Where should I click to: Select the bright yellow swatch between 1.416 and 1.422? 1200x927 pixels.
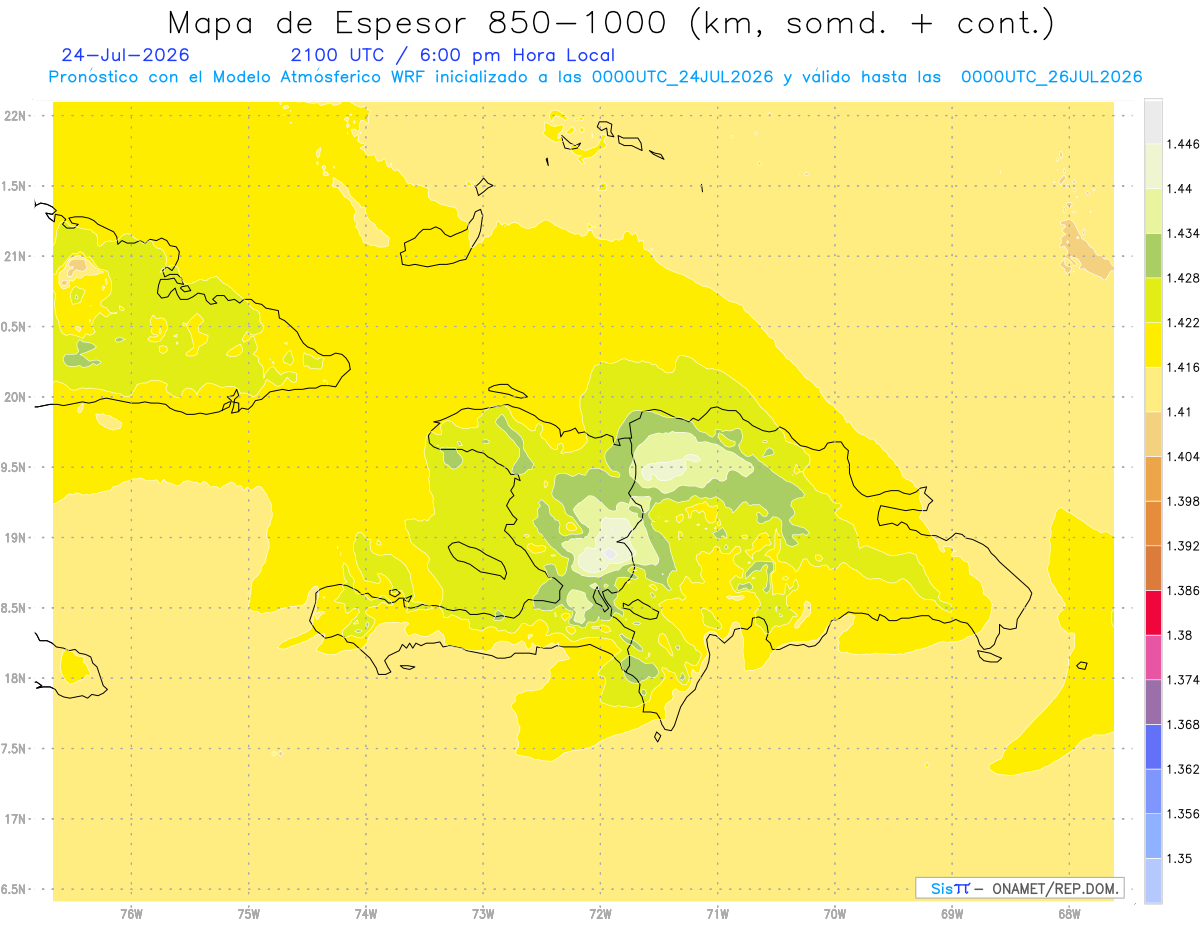click(1153, 345)
